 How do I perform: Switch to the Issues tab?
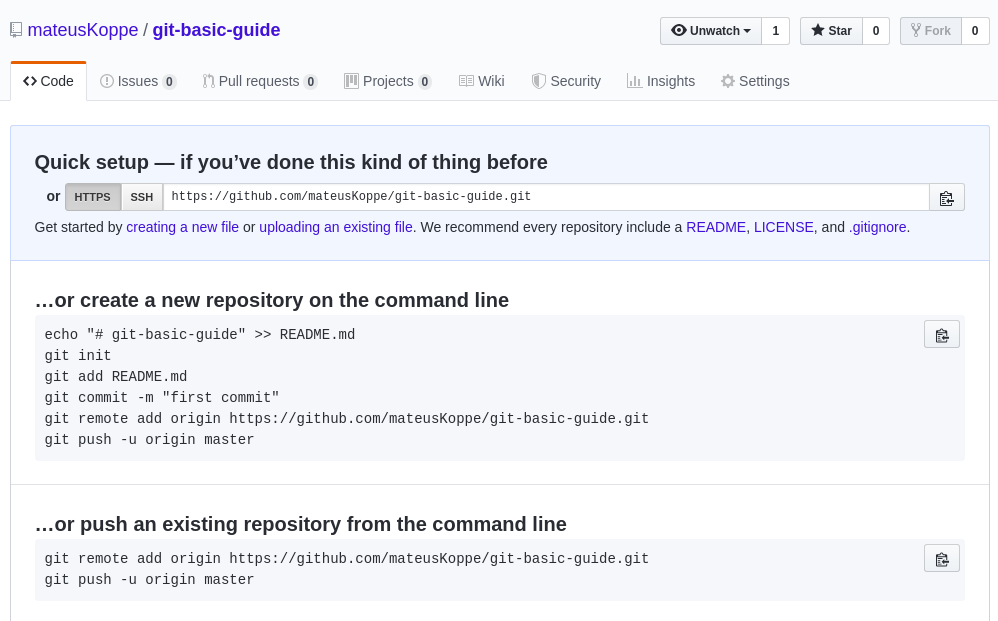tap(138, 81)
